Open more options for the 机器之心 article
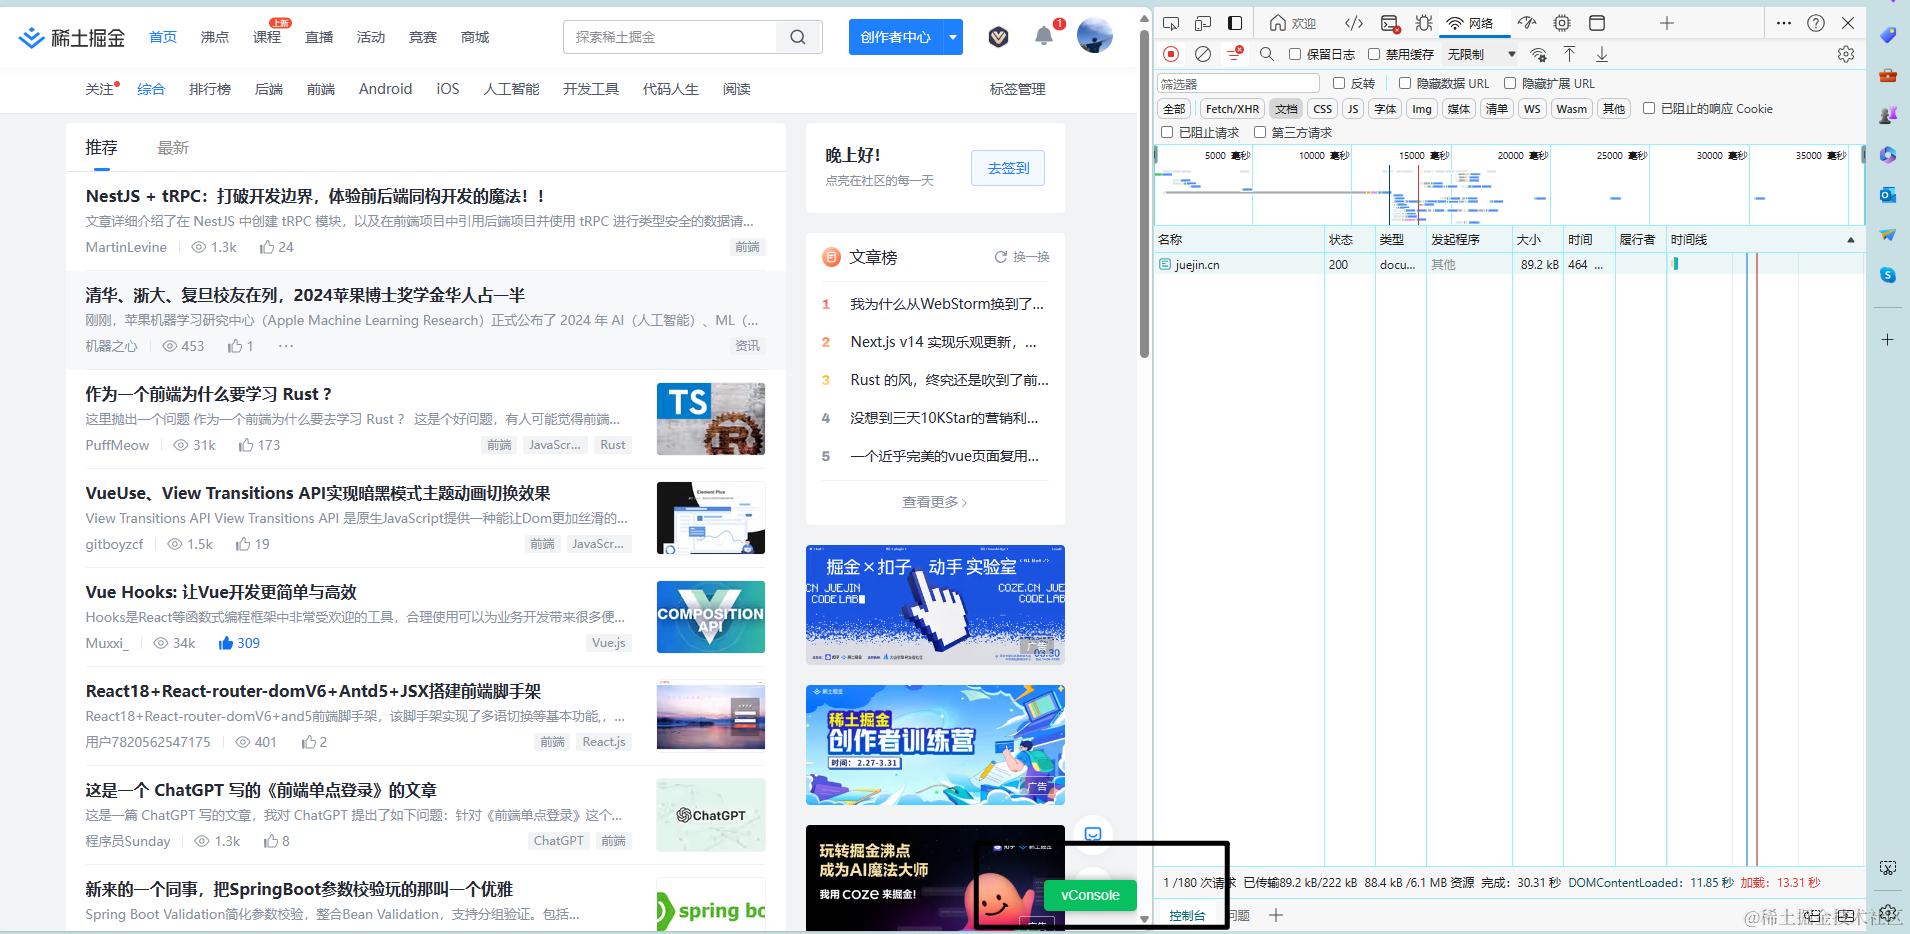 (286, 346)
